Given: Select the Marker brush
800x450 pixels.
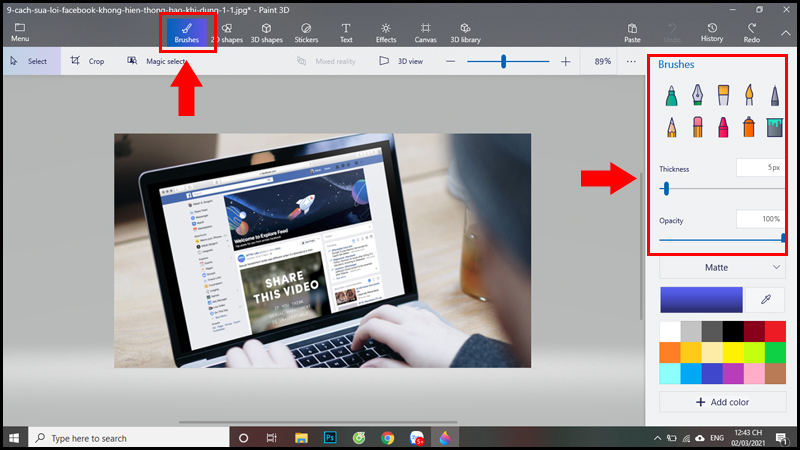Looking at the screenshot, I should pos(671,95).
